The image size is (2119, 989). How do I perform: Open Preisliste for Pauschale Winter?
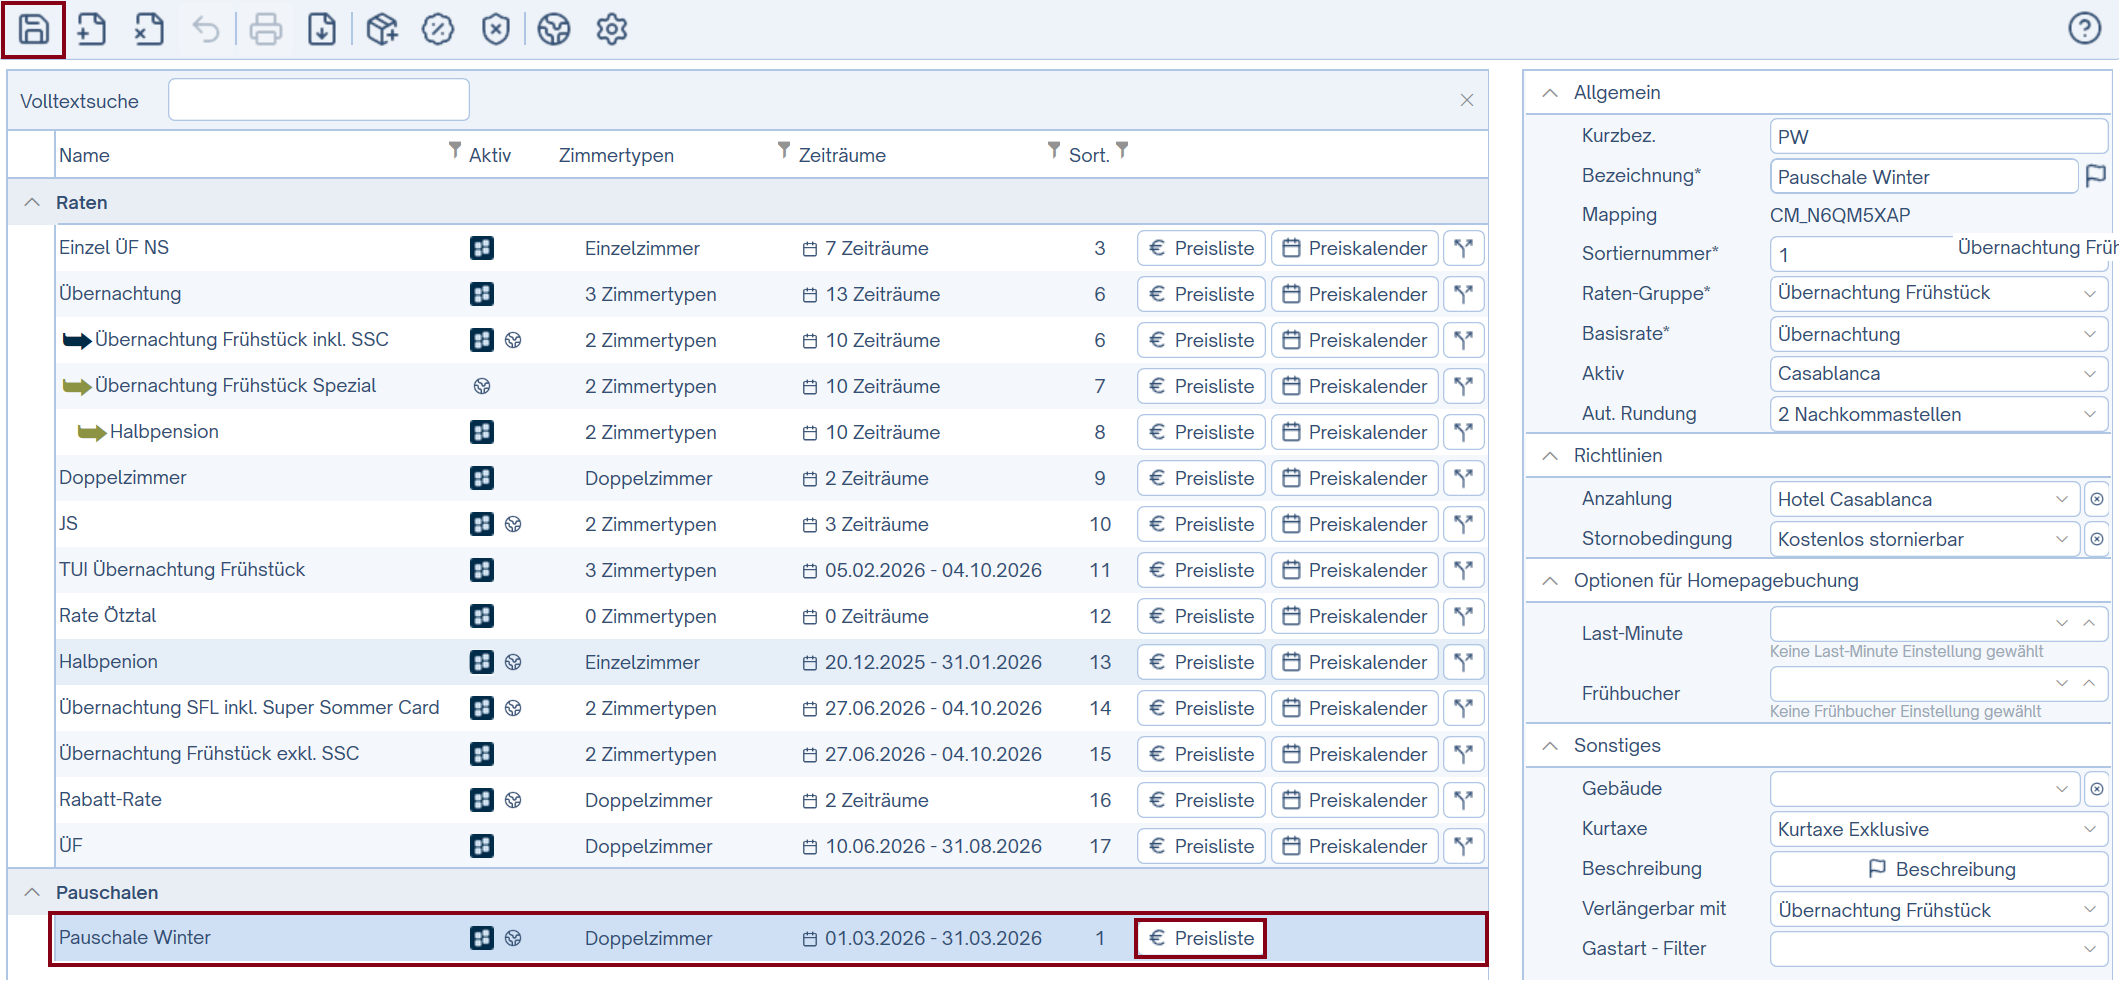tap(1201, 938)
